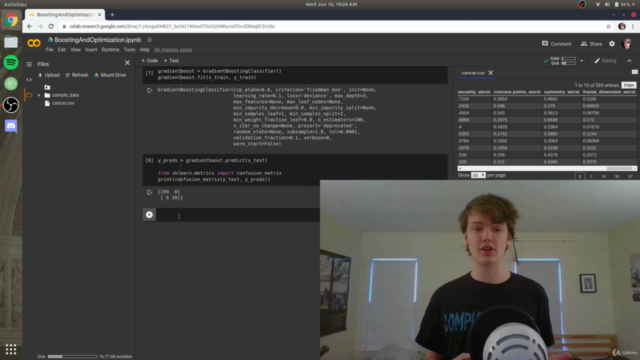The width and height of the screenshot is (640, 360).
Task: Open a new browser tab
Action: (112, 15)
